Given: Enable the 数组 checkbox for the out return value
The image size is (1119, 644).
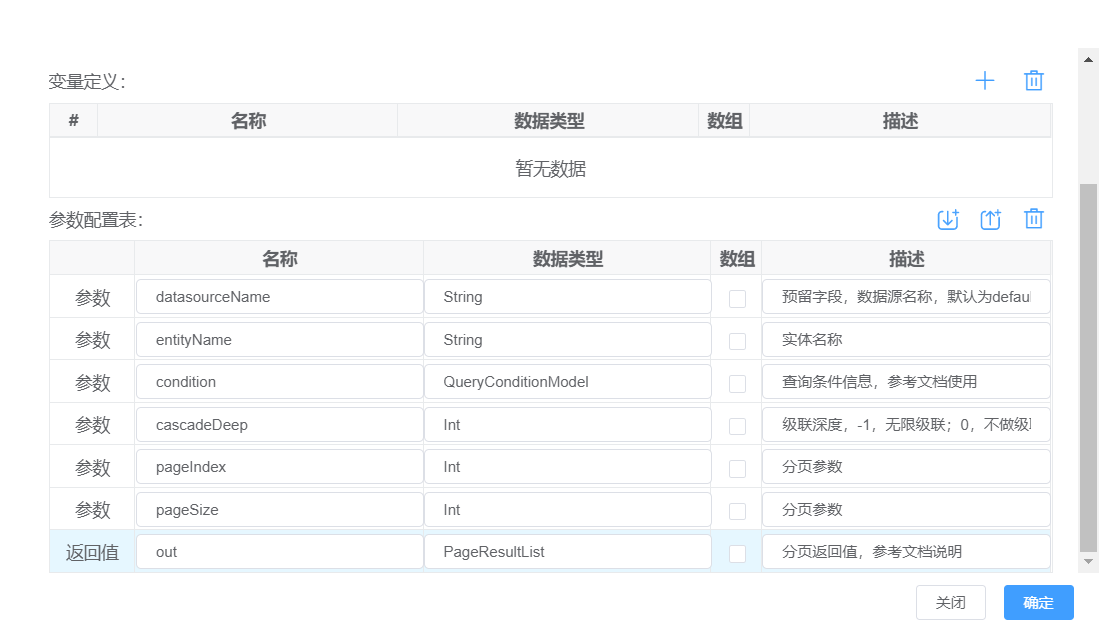Looking at the screenshot, I should coord(737,553).
